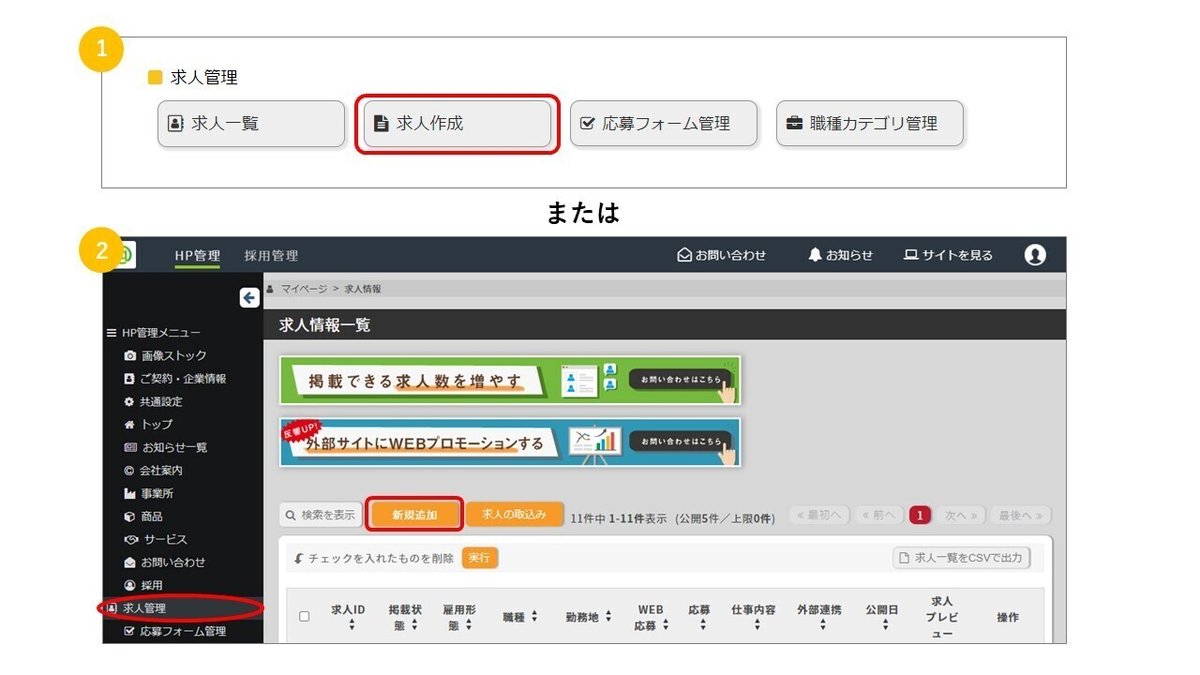Click the 求人の取込み button
Image resolution: width=1200 pixels, height=675 pixels.
514,514
